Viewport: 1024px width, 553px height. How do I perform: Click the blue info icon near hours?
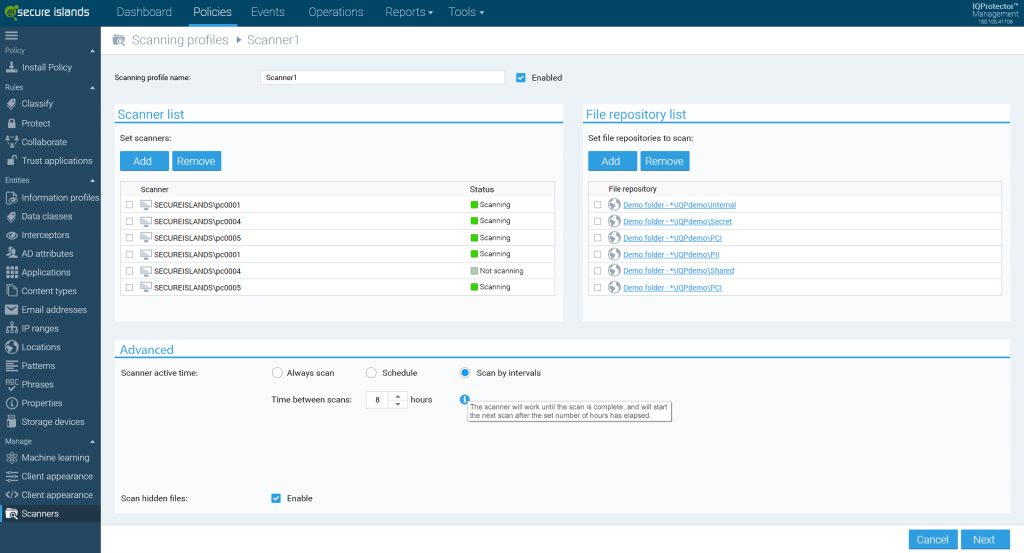[464, 400]
